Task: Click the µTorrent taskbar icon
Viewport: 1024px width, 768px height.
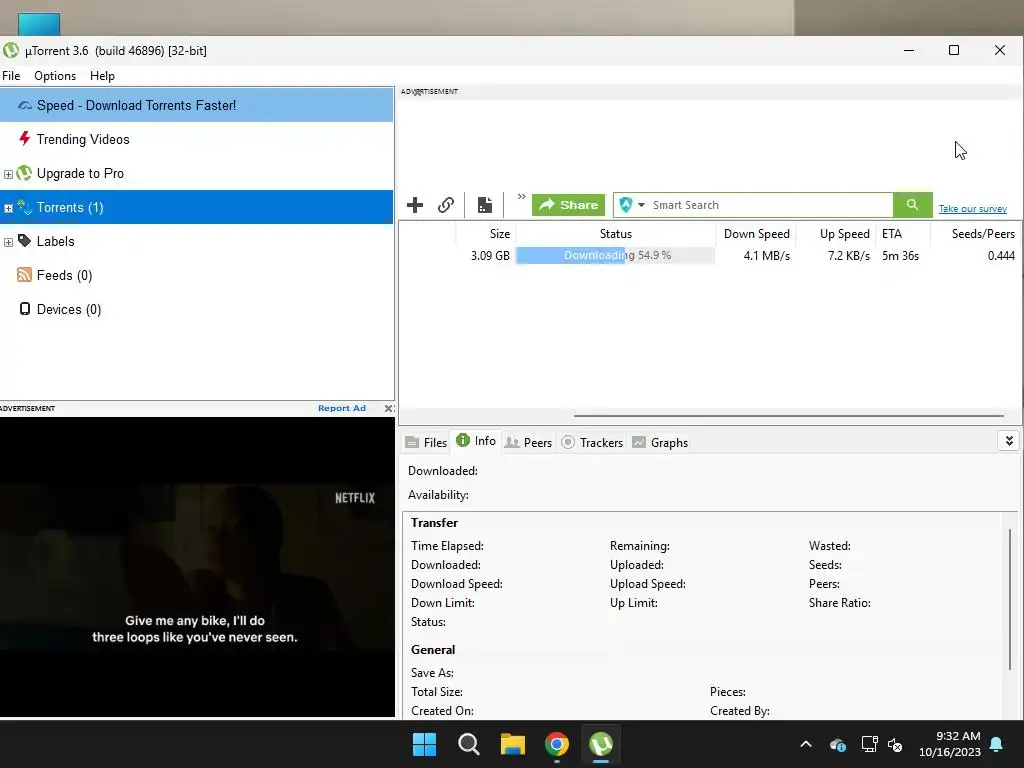Action: (601, 744)
